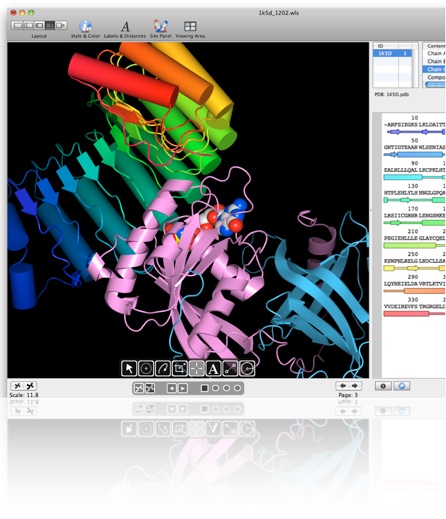Click the cyan helix bar under residue 90
The image size is (446, 519).
[403, 177]
